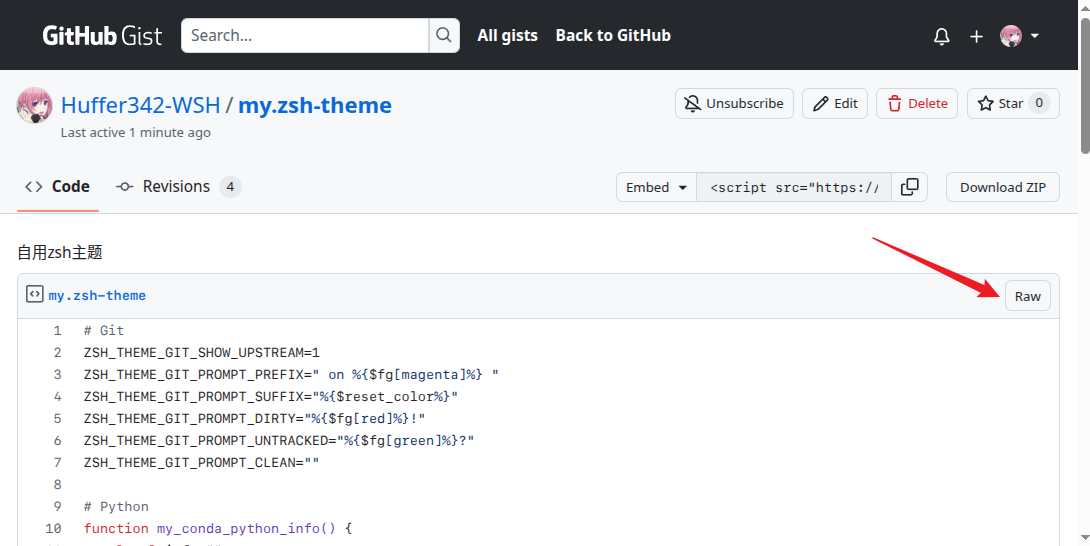The image size is (1090, 546).
Task: Click the Download ZIP button
Action: tap(1002, 187)
